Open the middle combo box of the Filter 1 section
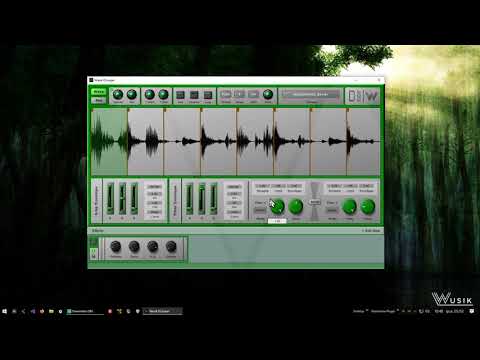This screenshot has height=360, width=480. pos(278,186)
